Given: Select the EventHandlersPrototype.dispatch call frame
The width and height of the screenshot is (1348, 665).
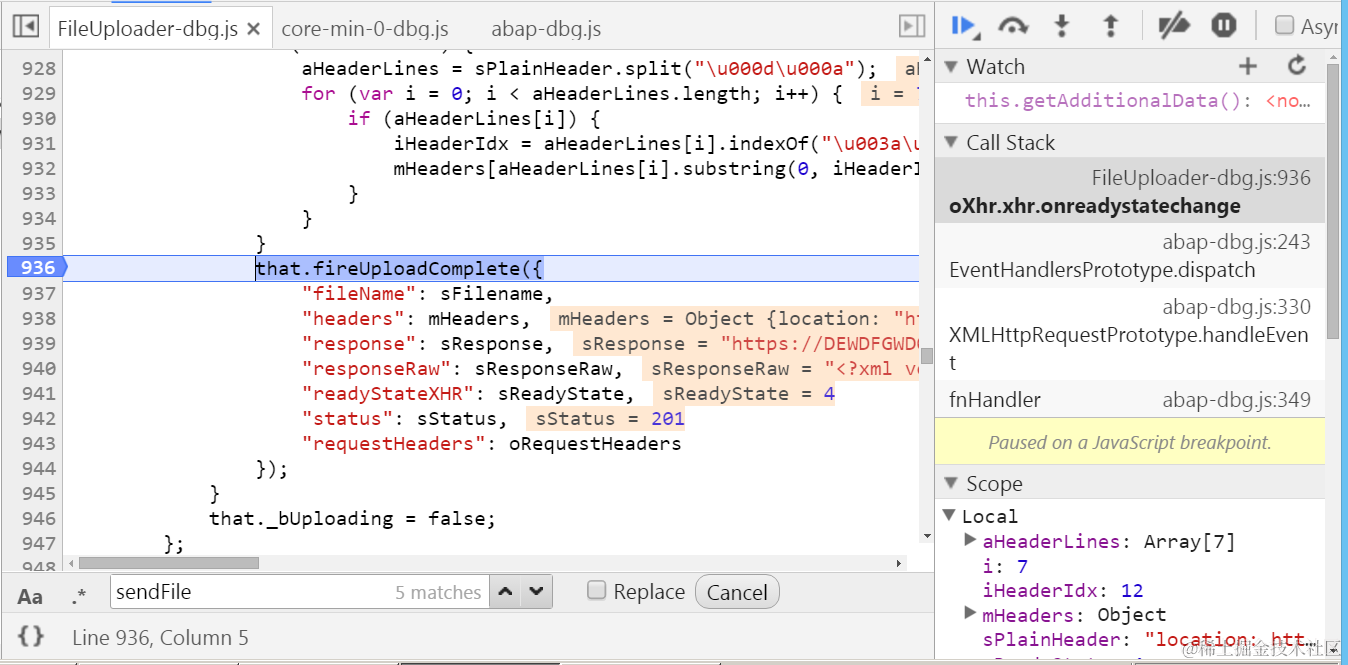Looking at the screenshot, I should (x=1130, y=255).
